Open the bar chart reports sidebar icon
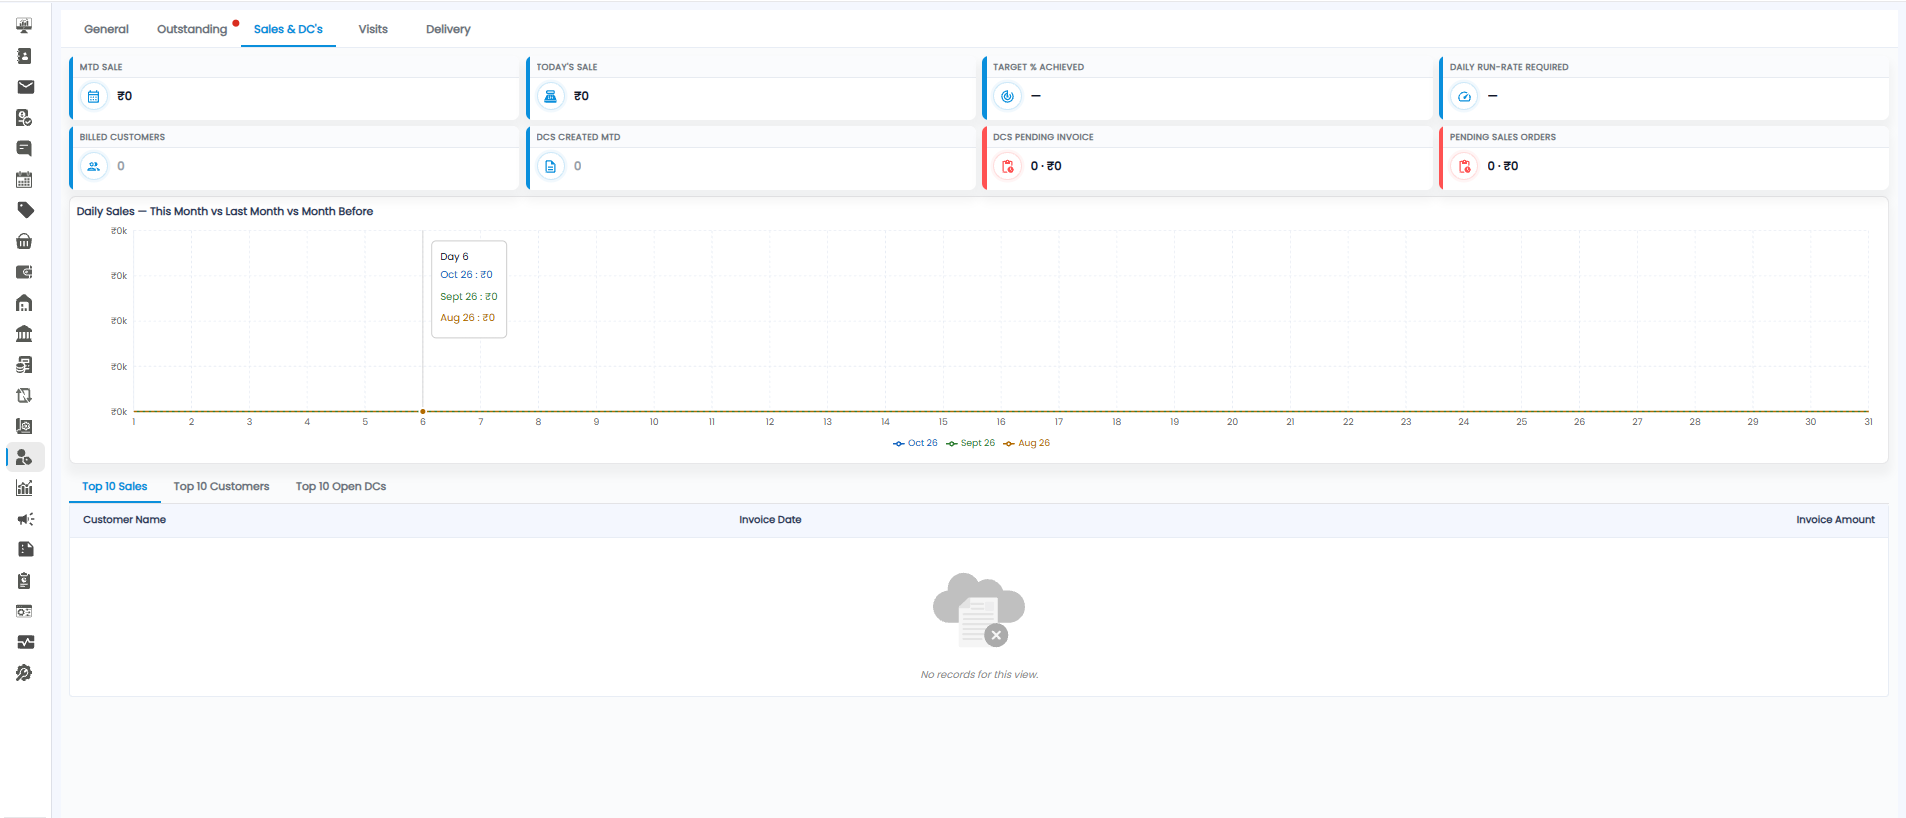 (x=24, y=488)
